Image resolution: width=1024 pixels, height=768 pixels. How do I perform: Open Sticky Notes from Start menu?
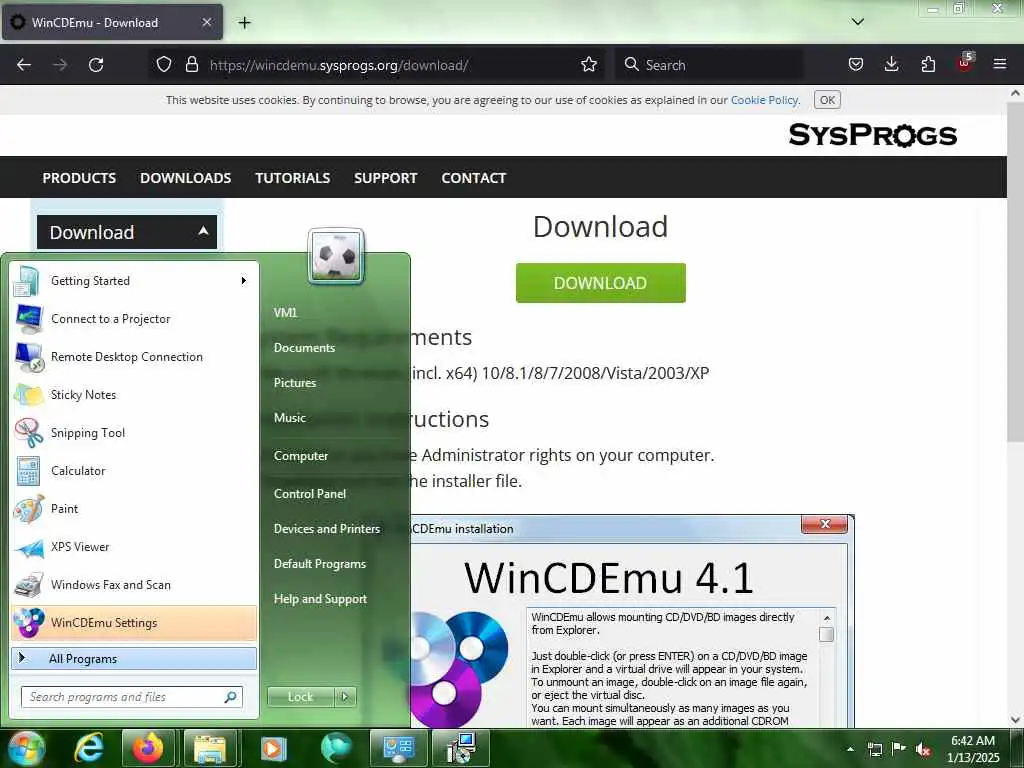(134, 395)
